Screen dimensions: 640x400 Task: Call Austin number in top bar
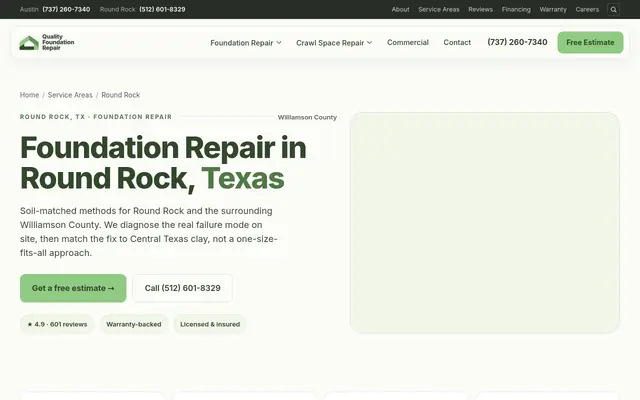tap(66, 9)
